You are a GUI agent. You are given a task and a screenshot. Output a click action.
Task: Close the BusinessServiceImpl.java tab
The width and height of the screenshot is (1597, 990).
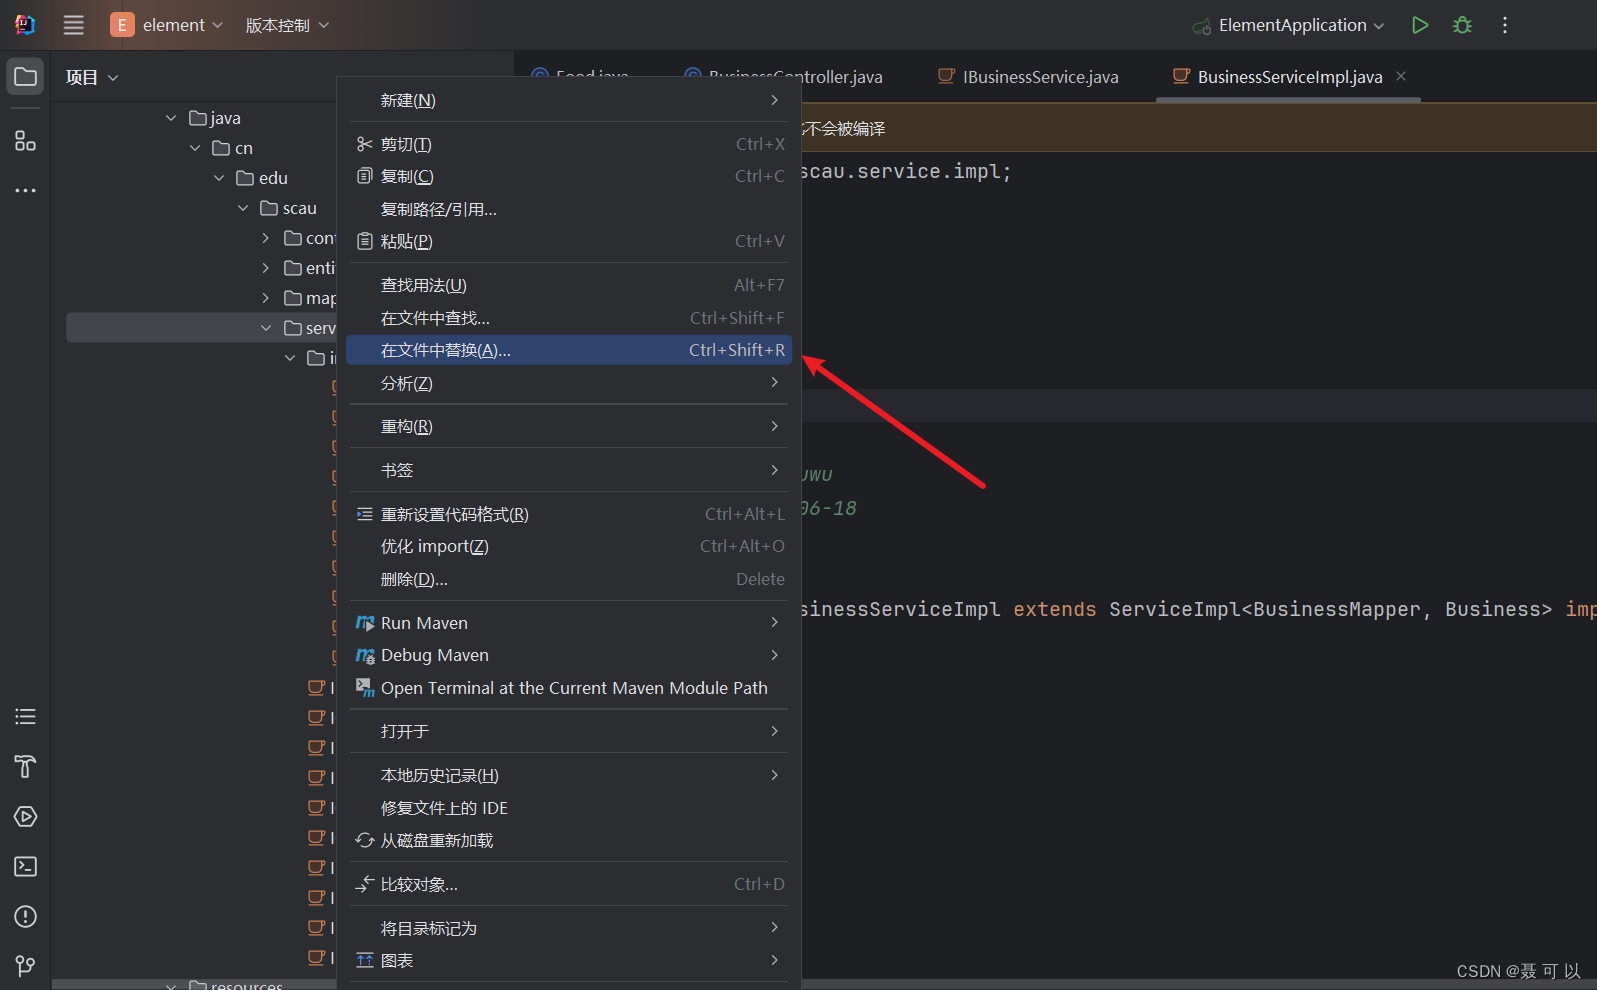(x=1401, y=76)
